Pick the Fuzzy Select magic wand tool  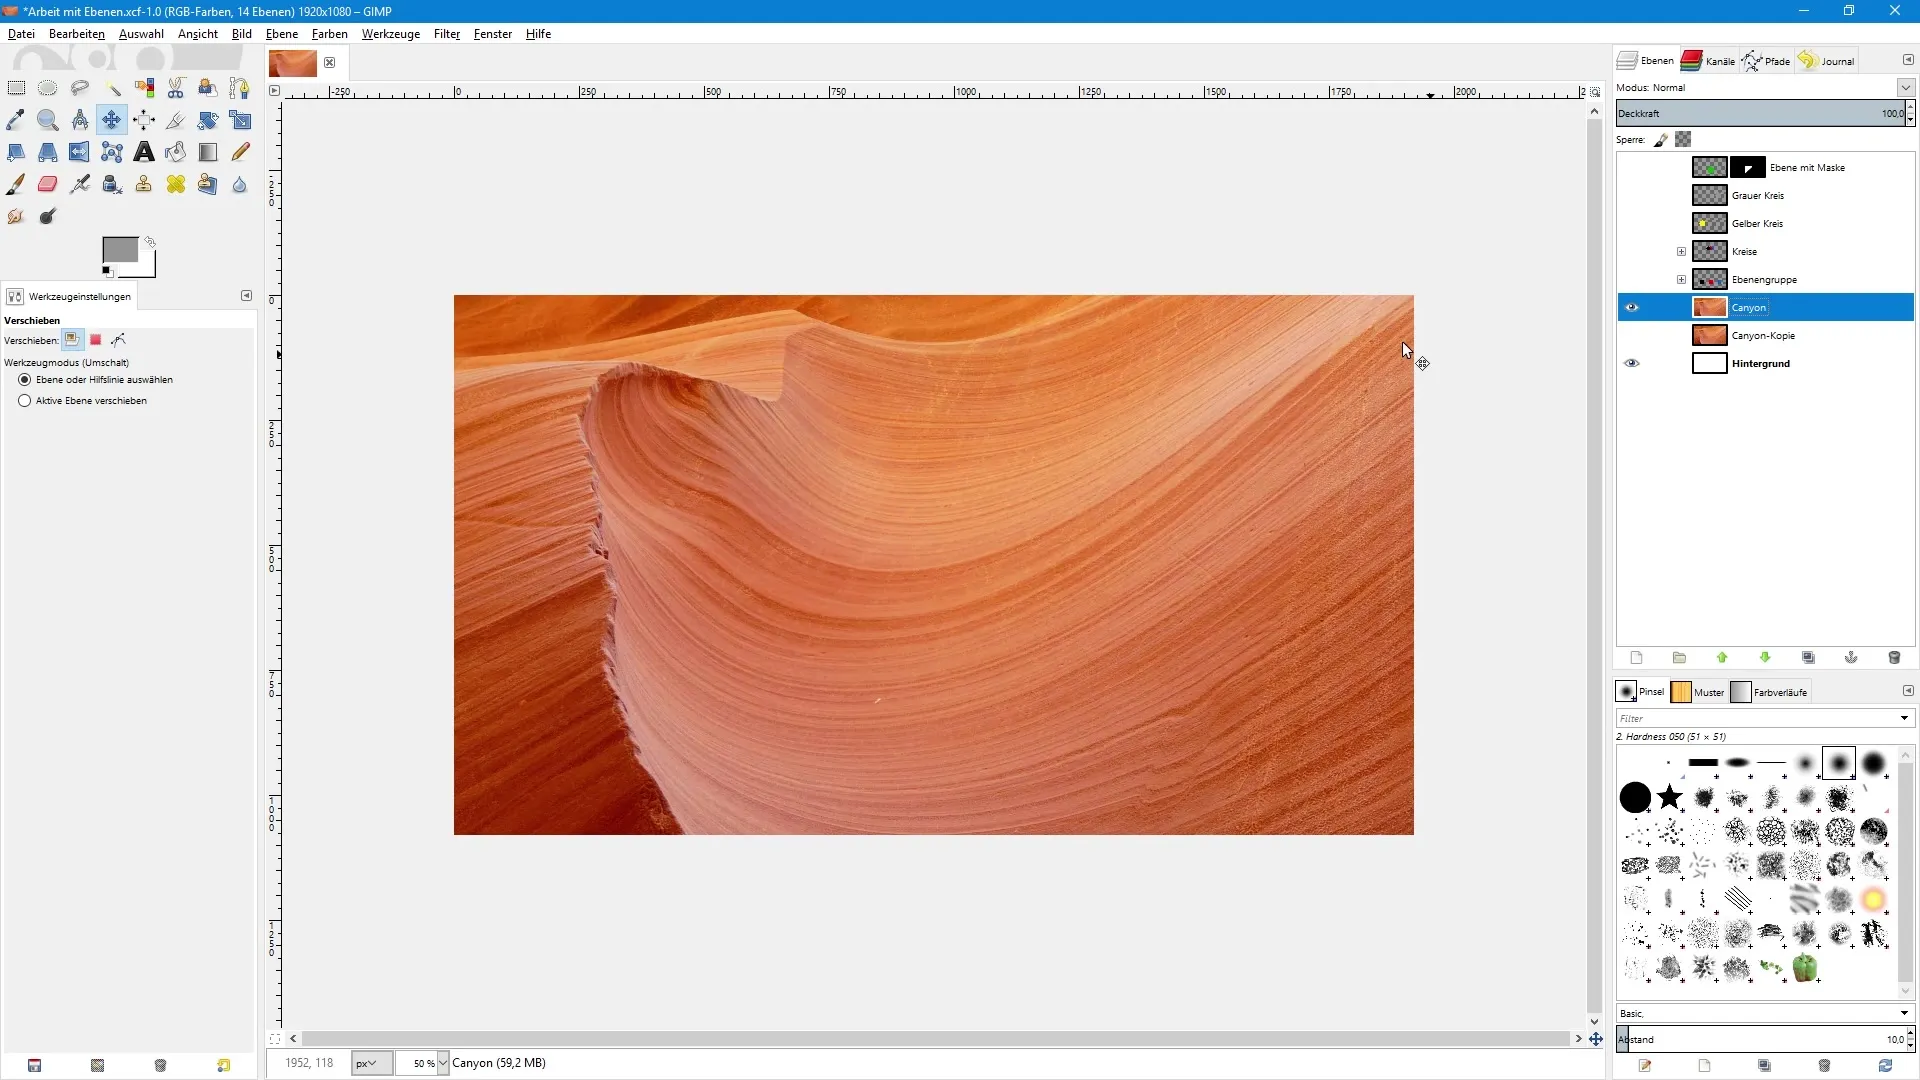(112, 88)
